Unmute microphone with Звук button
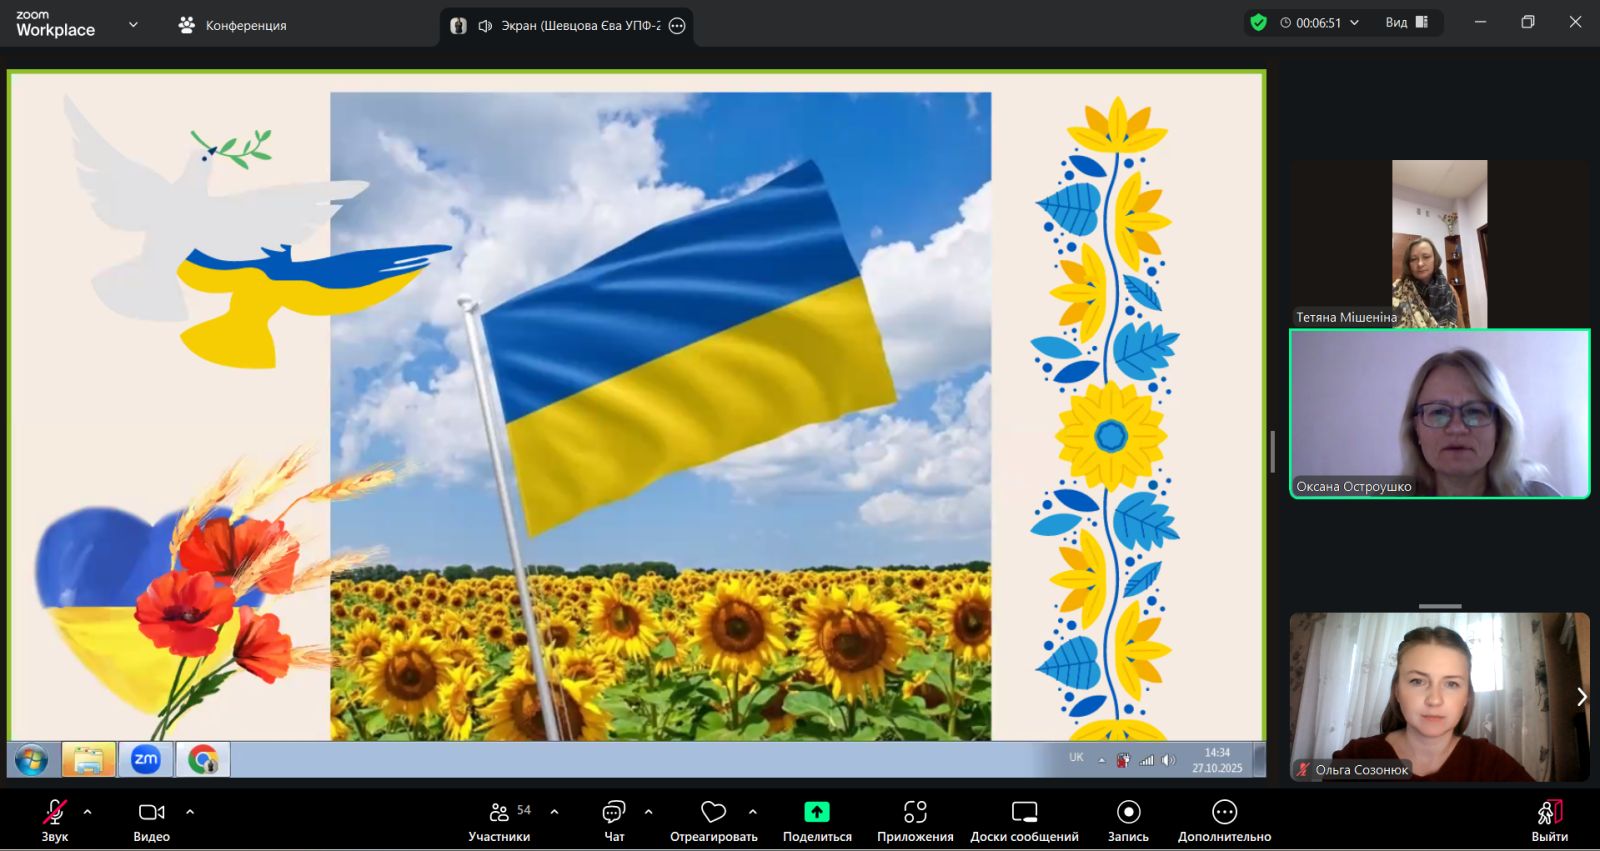Image resolution: width=1600 pixels, height=851 pixels. [x=55, y=820]
